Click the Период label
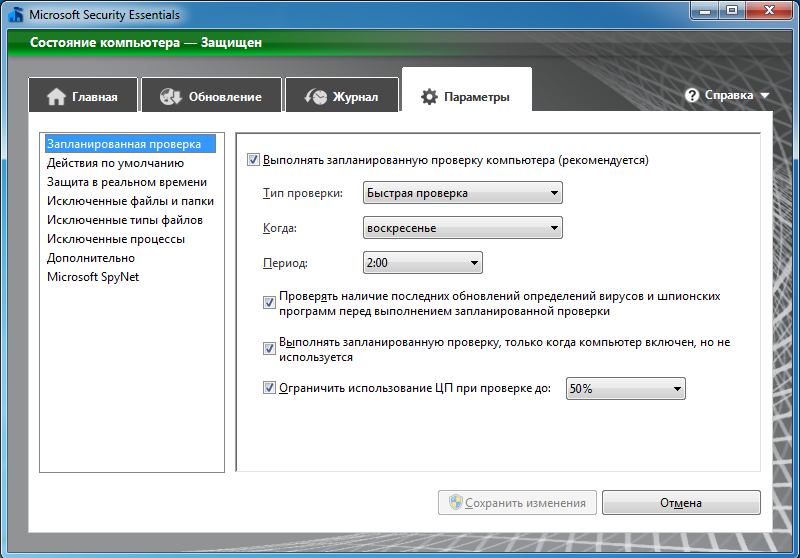The width and height of the screenshot is (800, 558). [x=285, y=263]
